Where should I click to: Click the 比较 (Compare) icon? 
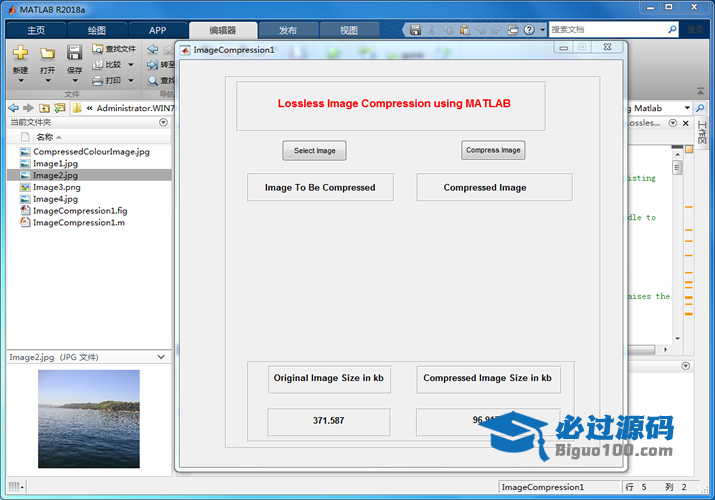98,65
